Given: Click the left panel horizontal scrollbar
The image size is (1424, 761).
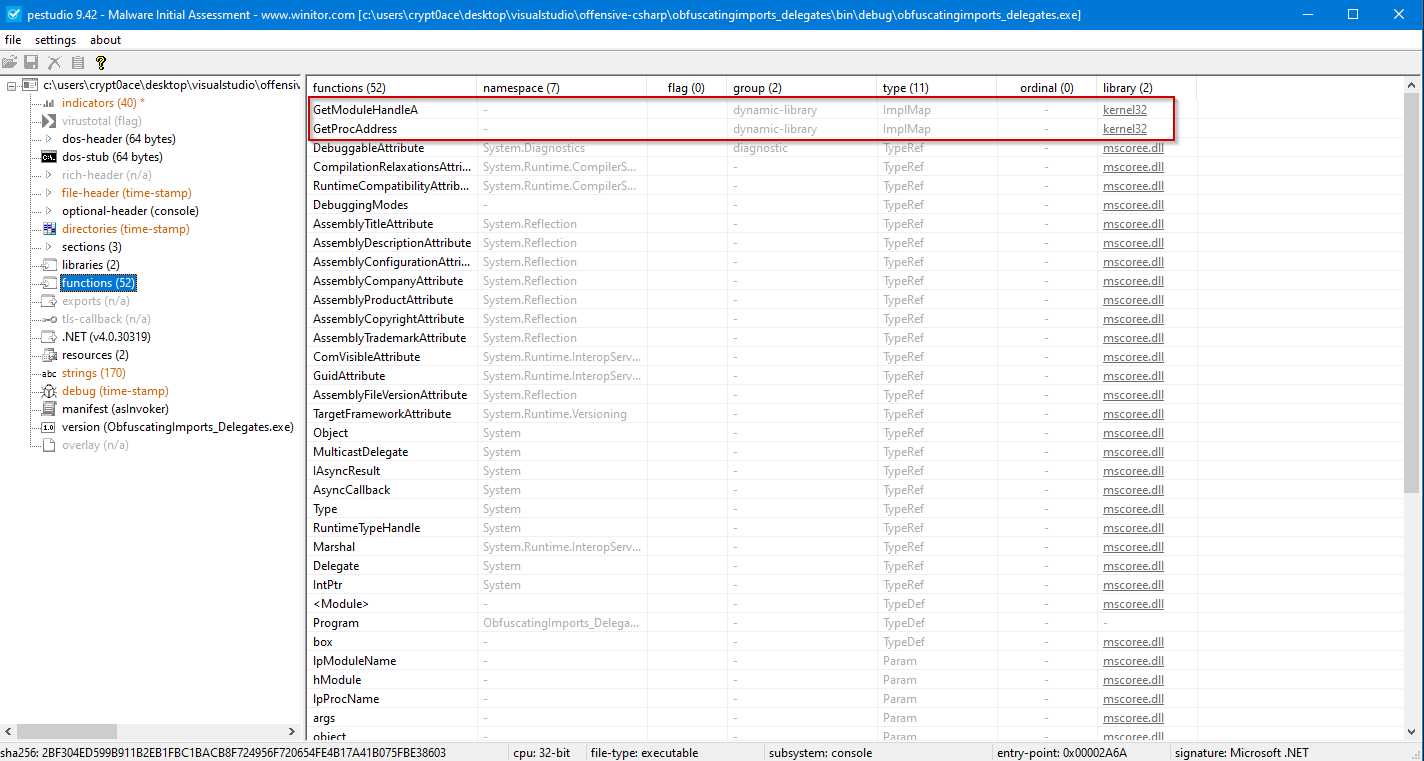Looking at the screenshot, I should click(150, 732).
